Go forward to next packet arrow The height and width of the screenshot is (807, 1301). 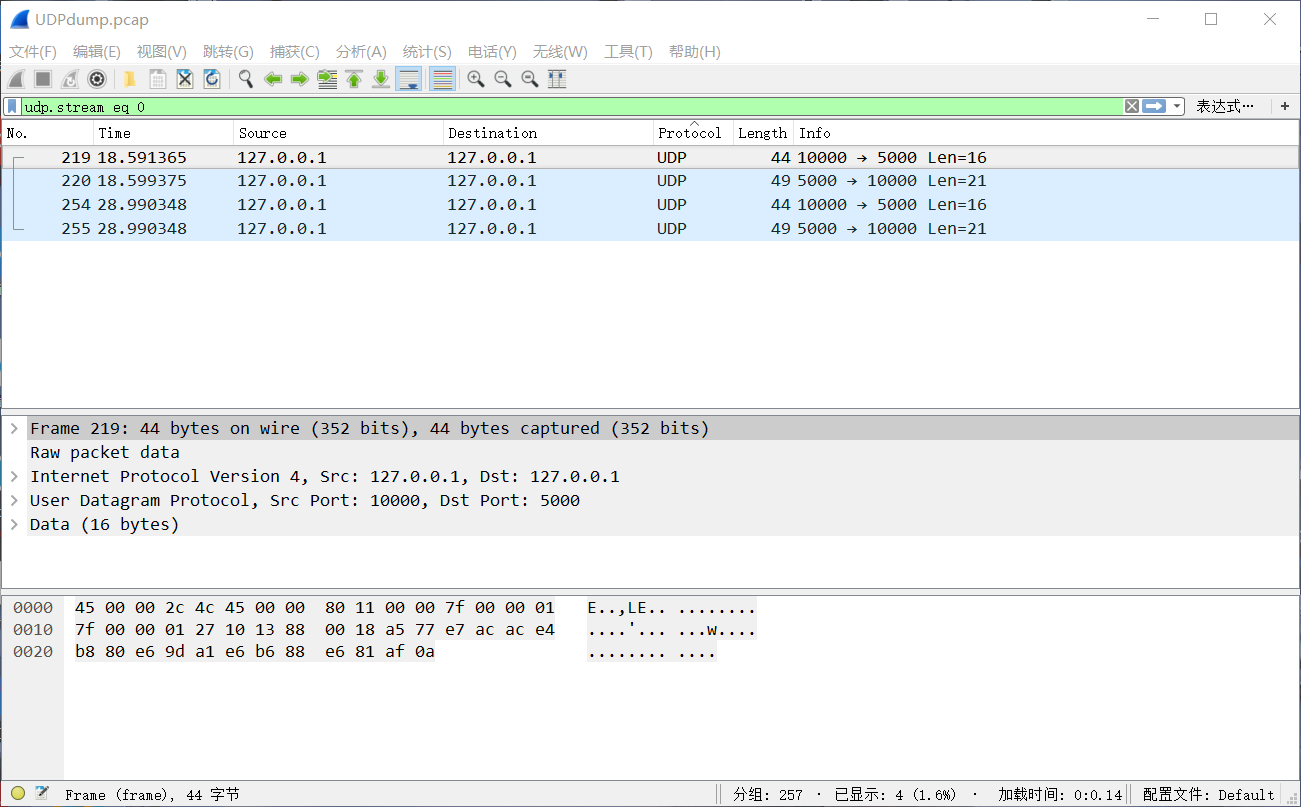coord(299,79)
